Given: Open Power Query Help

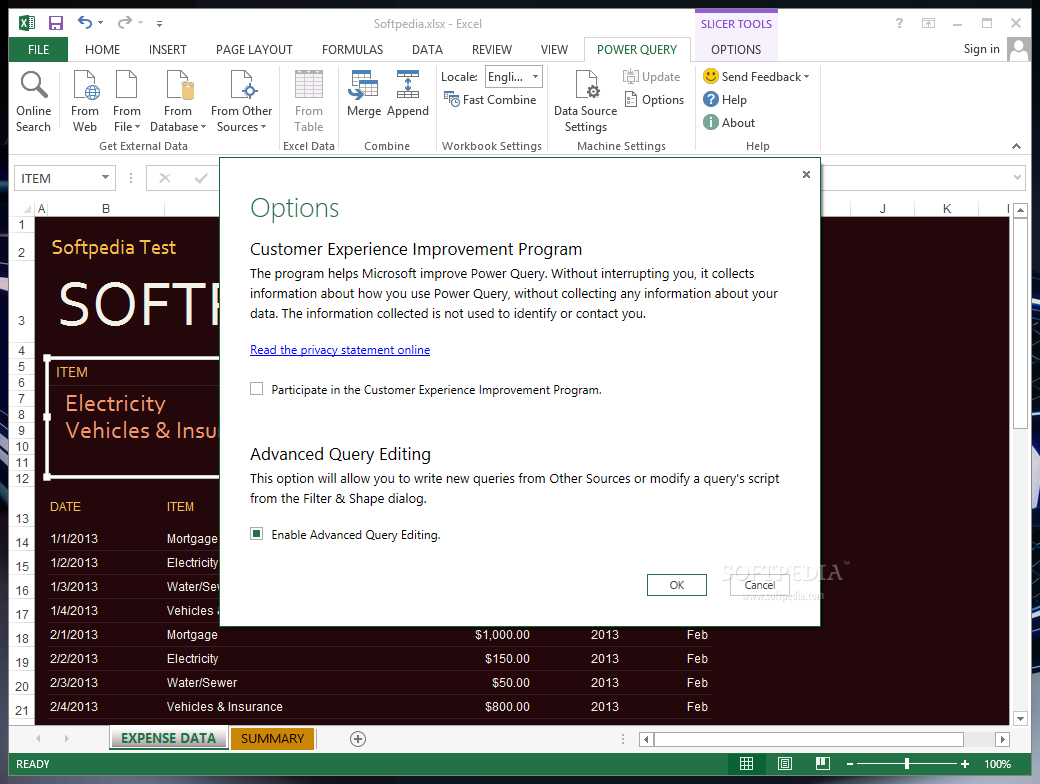Looking at the screenshot, I should point(725,99).
